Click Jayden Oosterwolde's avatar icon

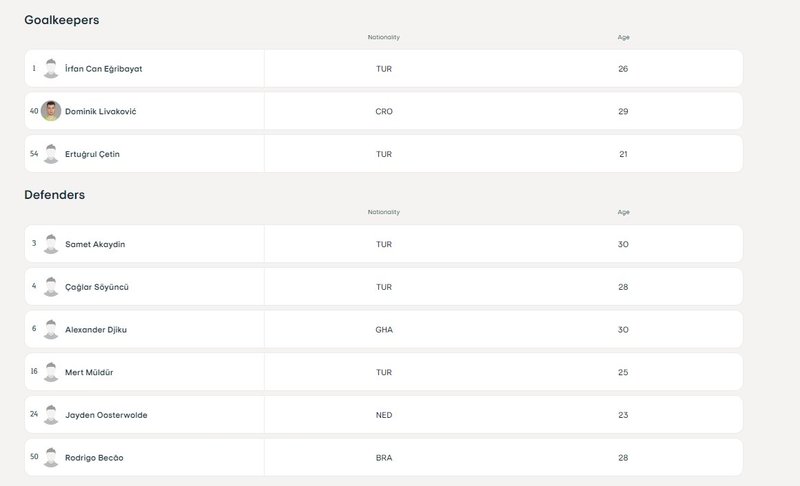(x=51, y=414)
